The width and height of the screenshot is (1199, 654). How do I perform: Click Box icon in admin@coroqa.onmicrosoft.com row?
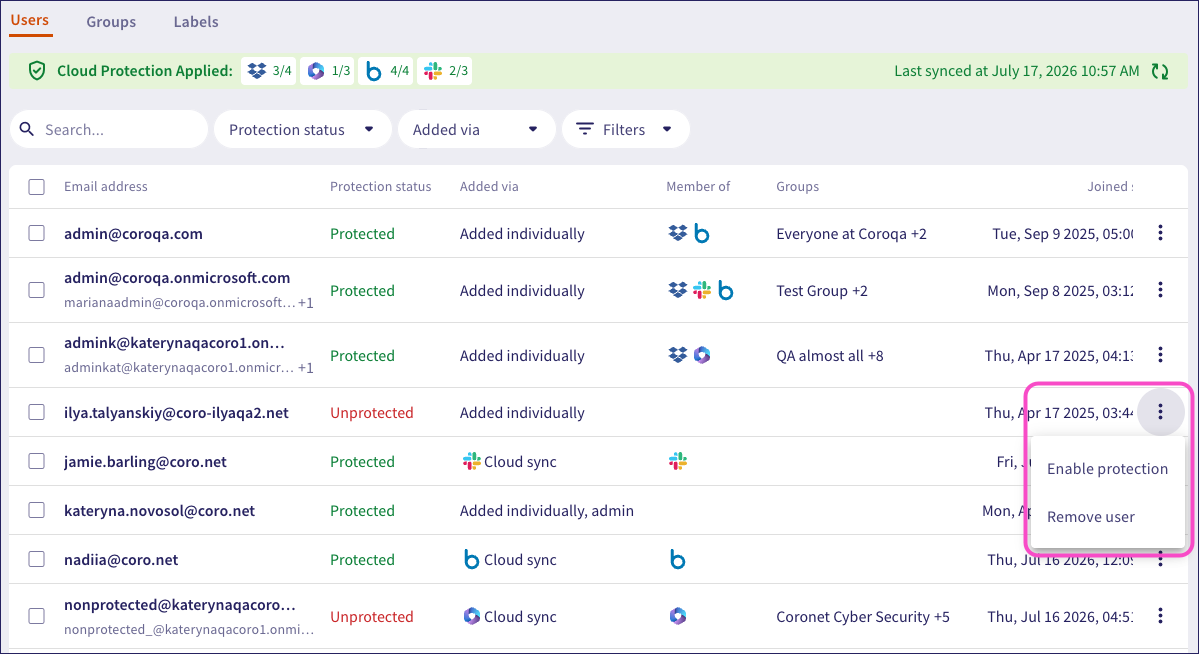pos(726,291)
